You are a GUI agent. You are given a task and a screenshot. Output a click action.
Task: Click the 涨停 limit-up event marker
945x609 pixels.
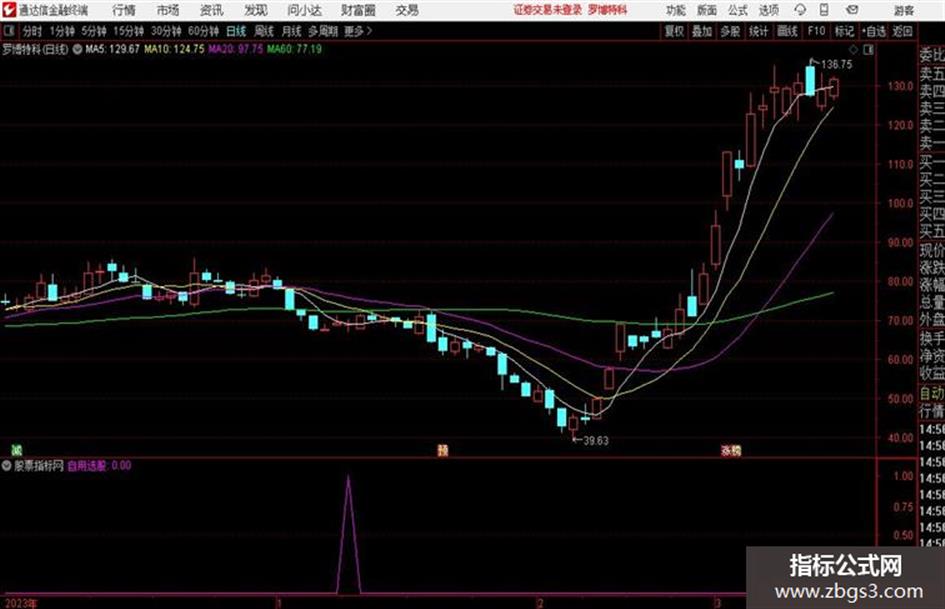[731, 450]
